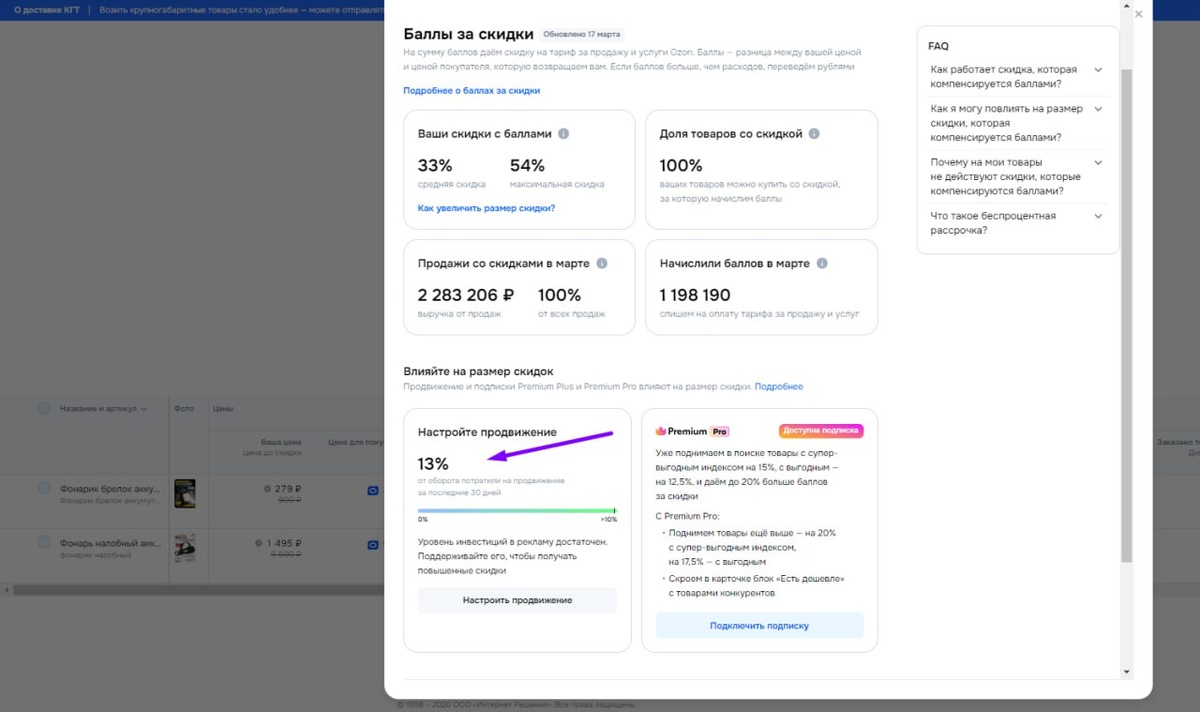Click Подключить подписку button
Image resolution: width=1200 pixels, height=712 pixels.
click(759, 625)
